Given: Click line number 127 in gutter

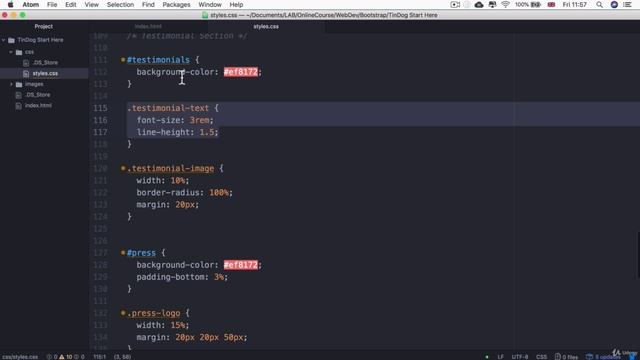Looking at the screenshot, I should (100, 253).
